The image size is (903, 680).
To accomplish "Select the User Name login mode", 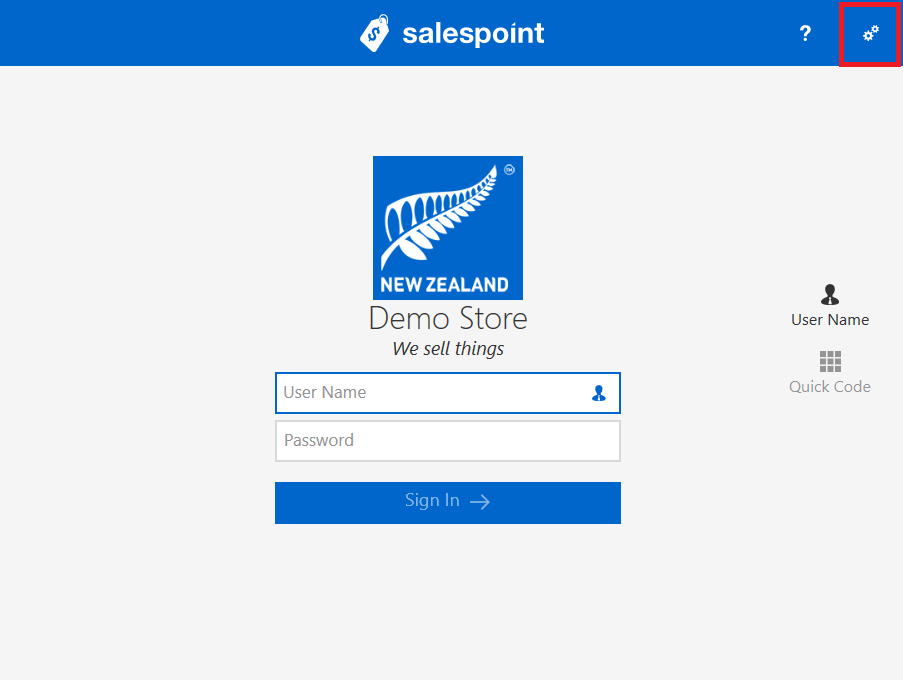I will tap(829, 306).
